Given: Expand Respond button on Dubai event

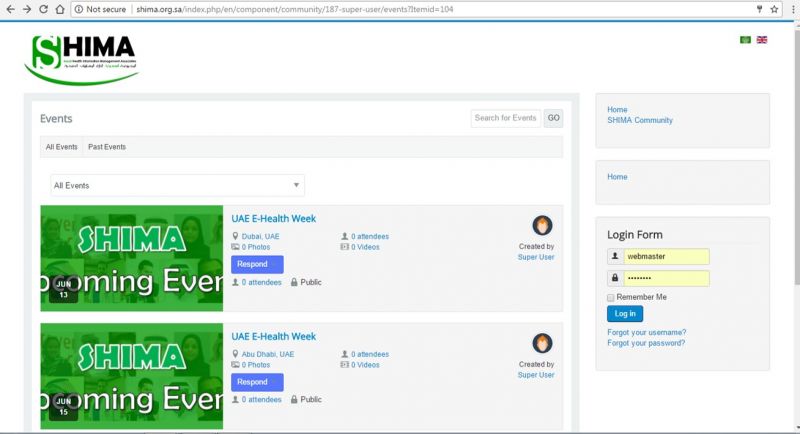Looking at the screenshot, I should (x=257, y=264).
